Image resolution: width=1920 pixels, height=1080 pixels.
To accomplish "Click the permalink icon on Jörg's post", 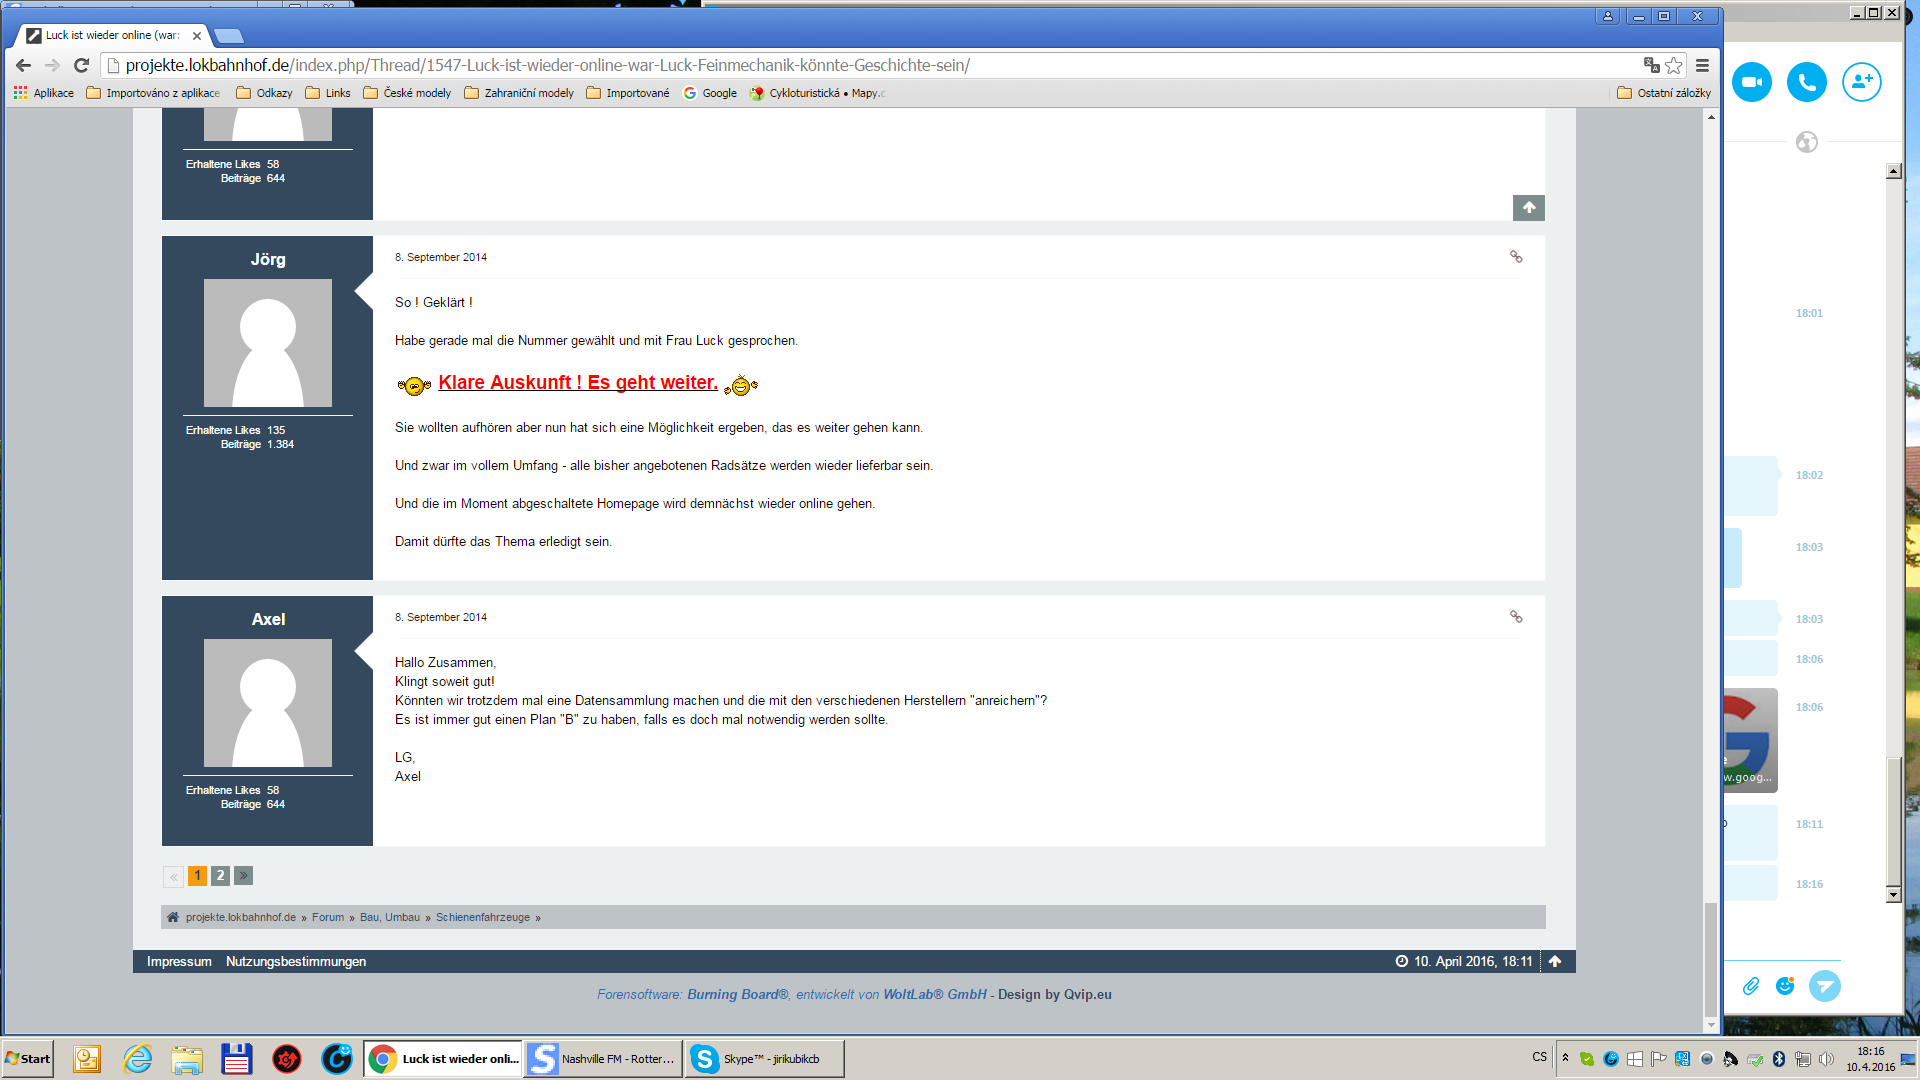I will pos(1516,257).
